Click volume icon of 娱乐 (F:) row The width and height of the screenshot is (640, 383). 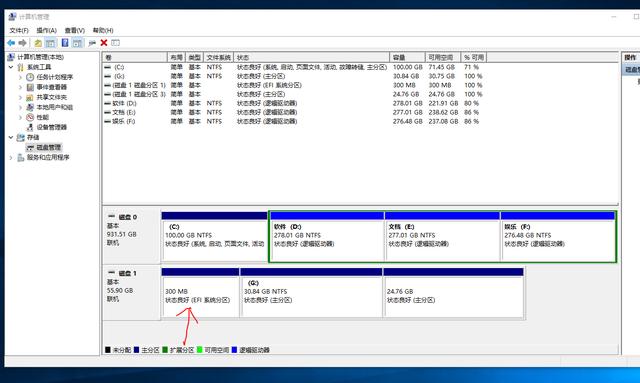(108, 121)
